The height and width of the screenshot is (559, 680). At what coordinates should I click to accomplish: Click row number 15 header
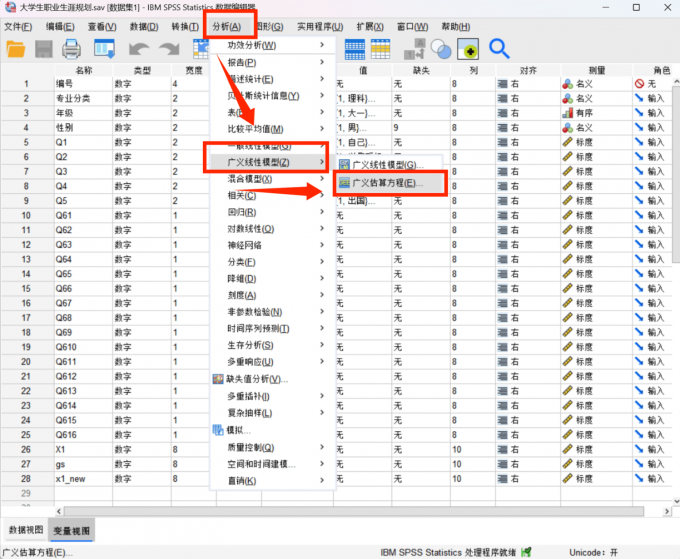point(26,288)
